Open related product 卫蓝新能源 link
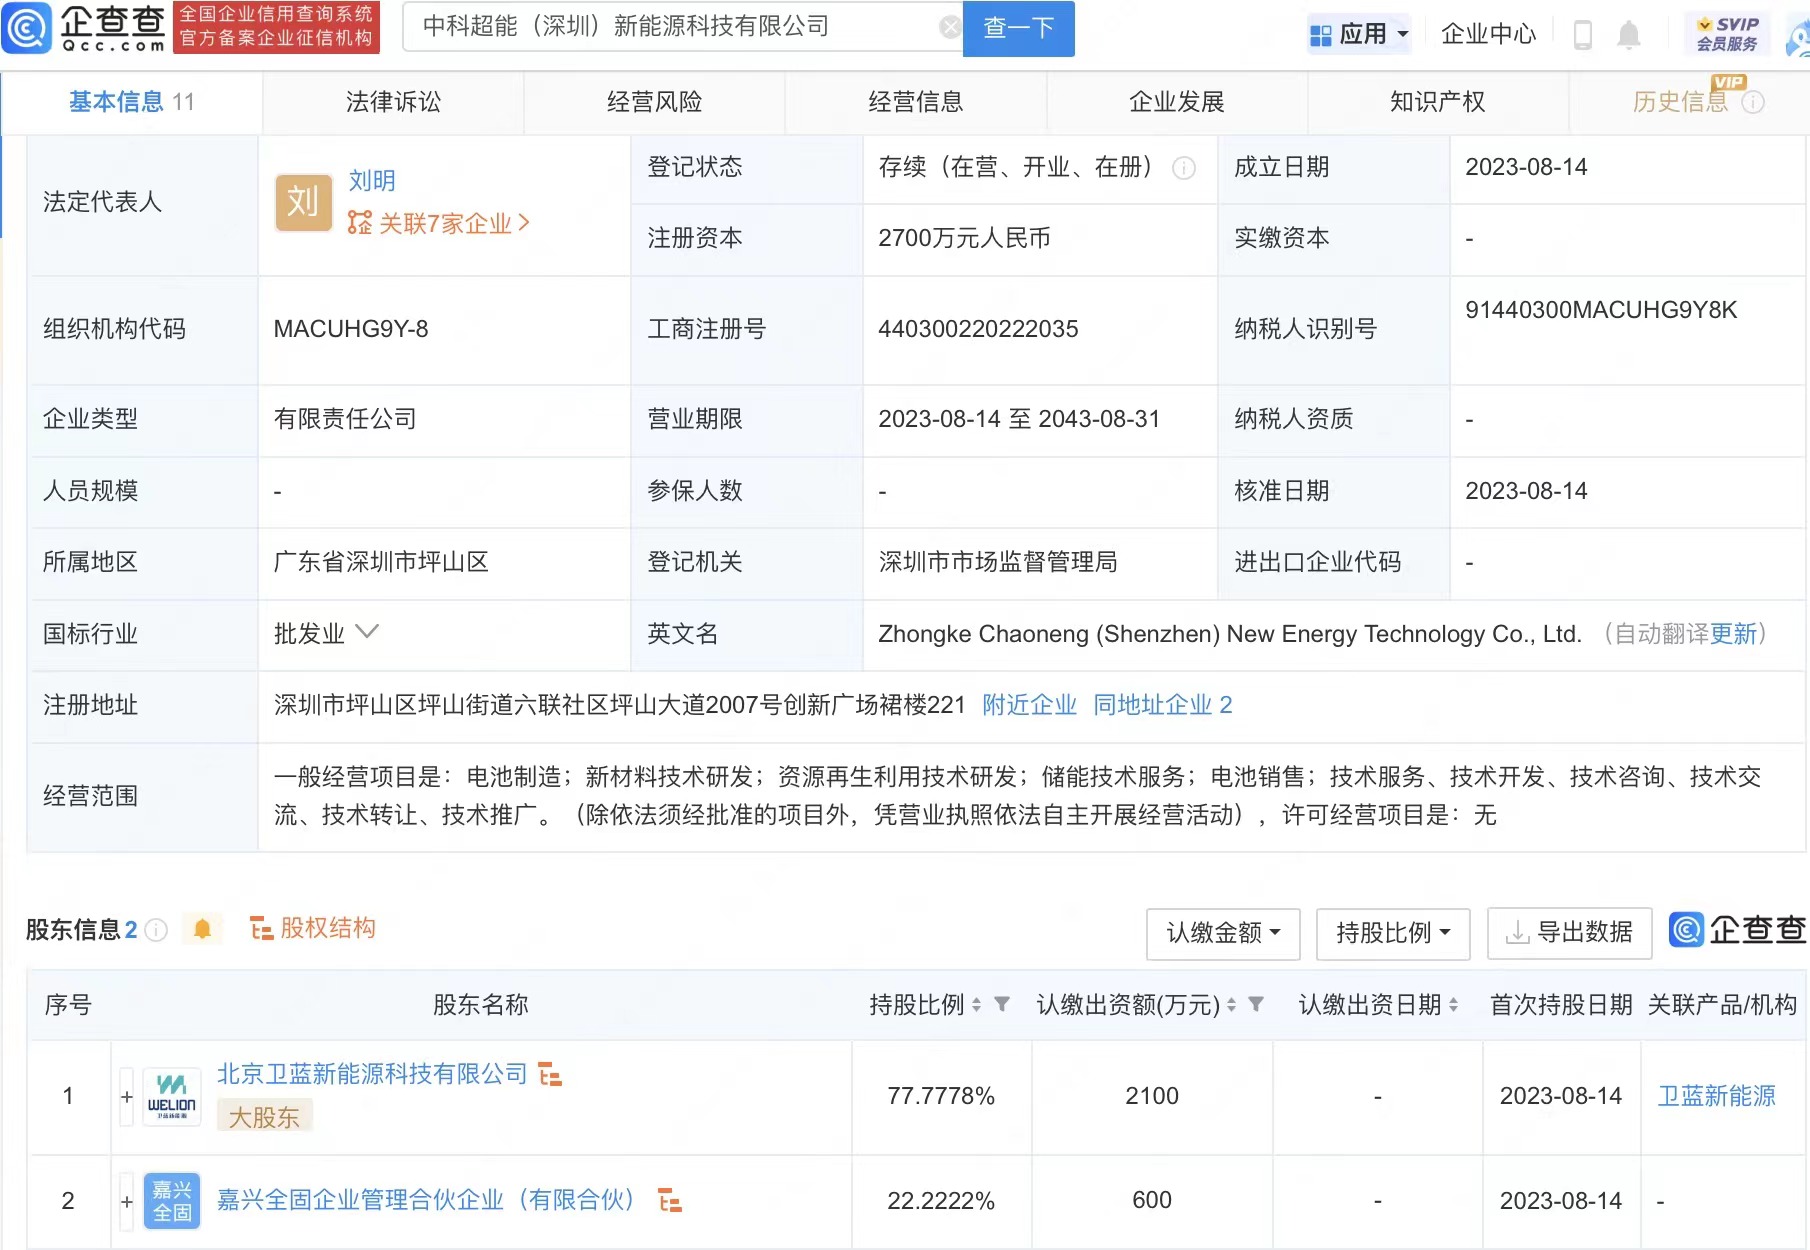 1716,1097
